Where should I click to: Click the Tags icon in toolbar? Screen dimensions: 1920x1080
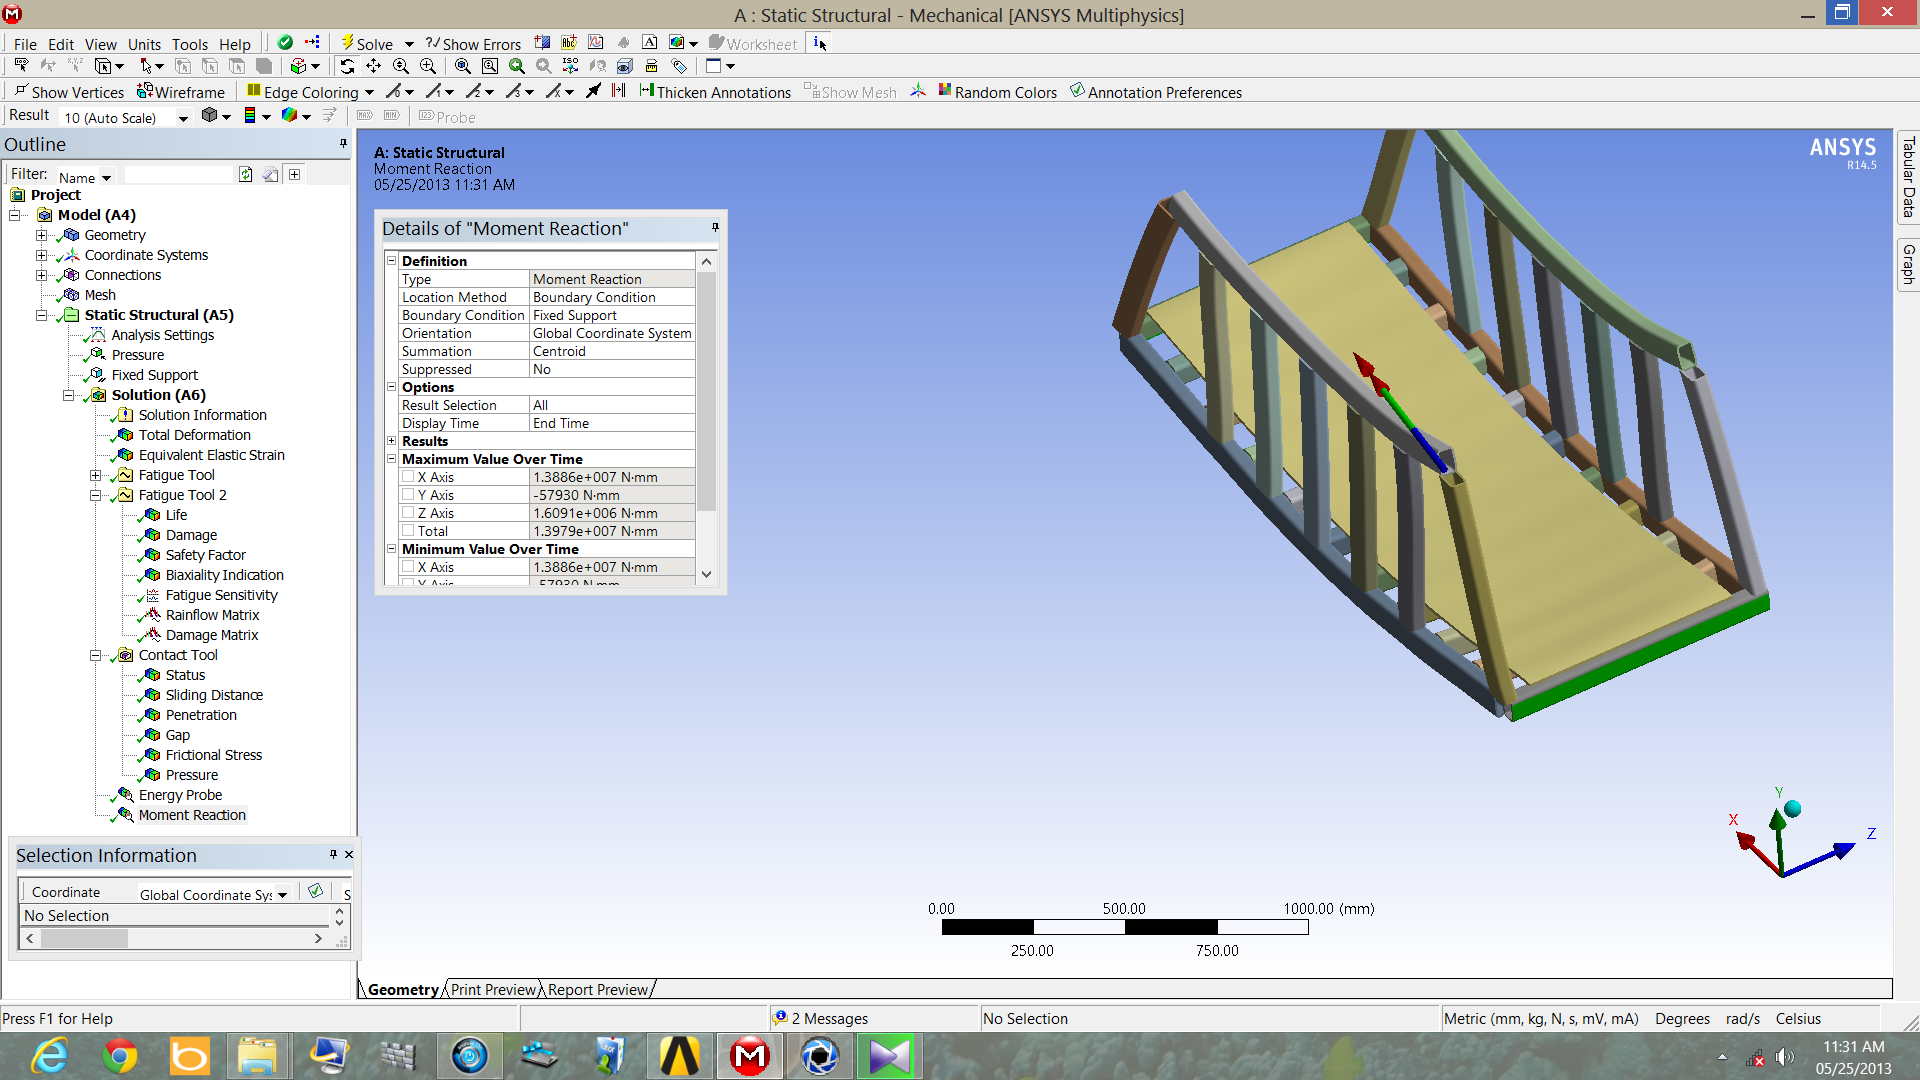679,66
